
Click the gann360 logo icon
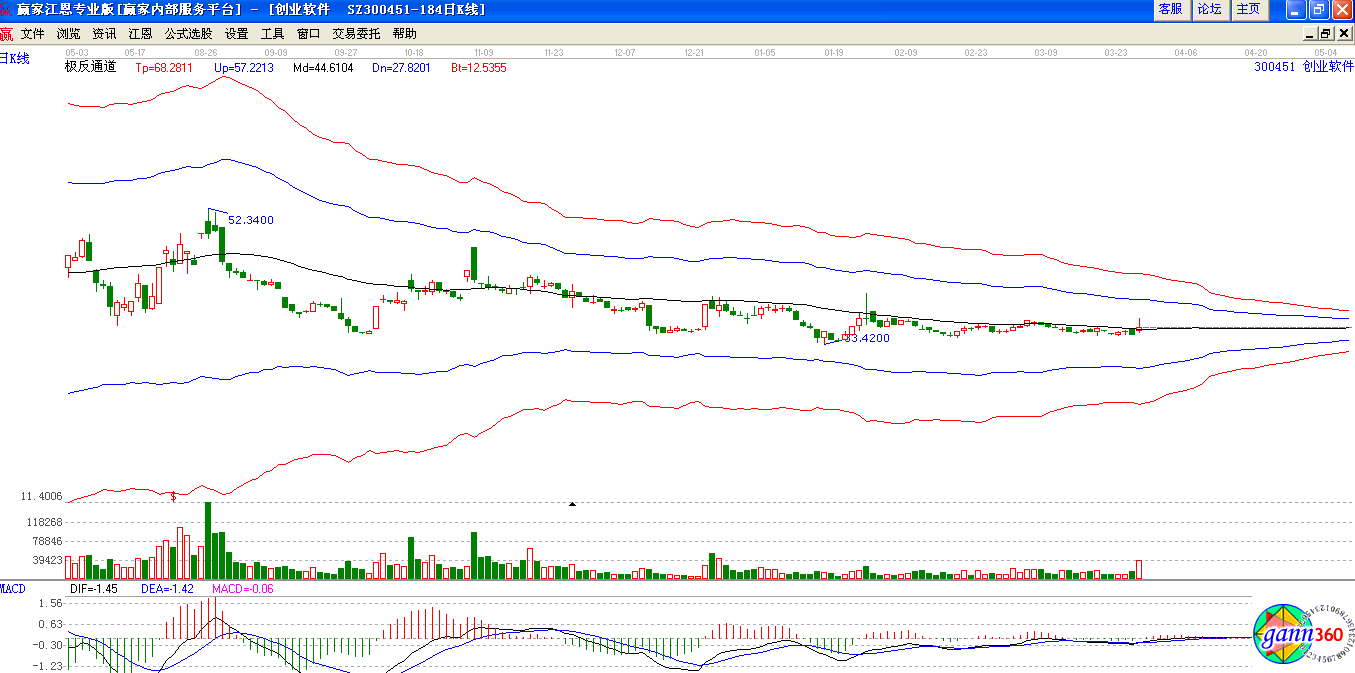[x=1305, y=635]
